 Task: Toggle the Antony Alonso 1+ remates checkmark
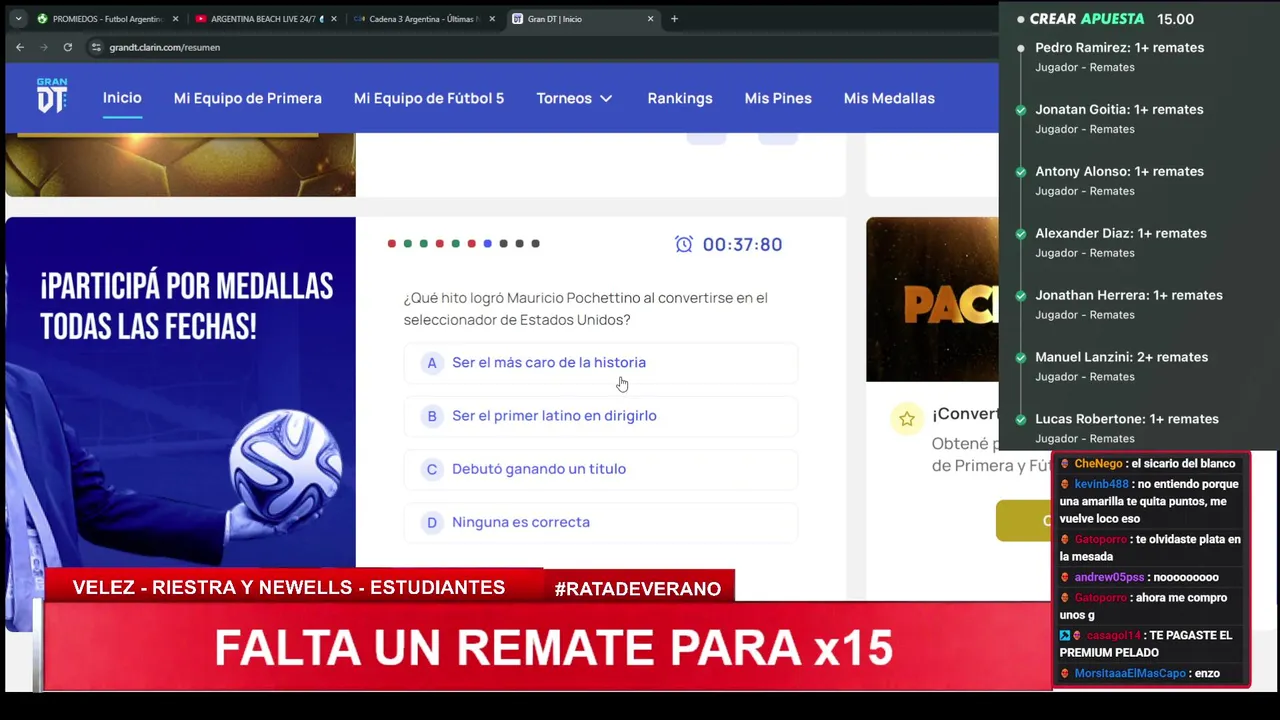[1021, 172]
